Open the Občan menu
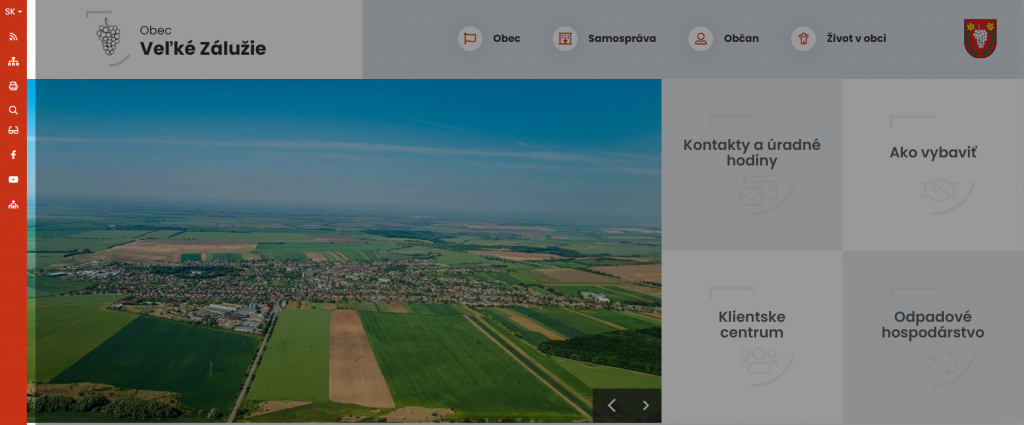This screenshot has height=425, width=1024. 741,39
